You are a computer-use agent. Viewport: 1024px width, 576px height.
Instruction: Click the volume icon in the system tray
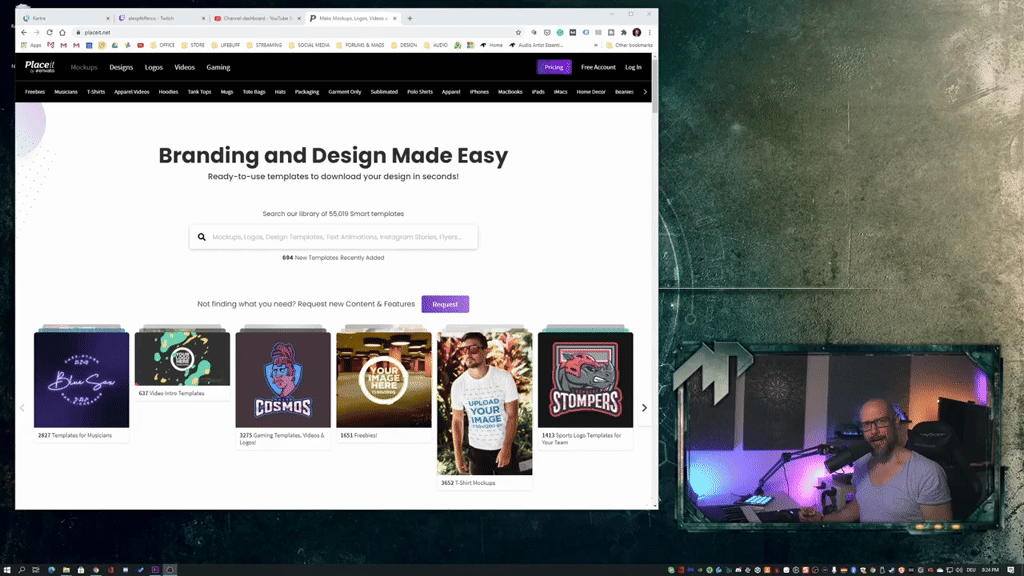[x=959, y=570]
